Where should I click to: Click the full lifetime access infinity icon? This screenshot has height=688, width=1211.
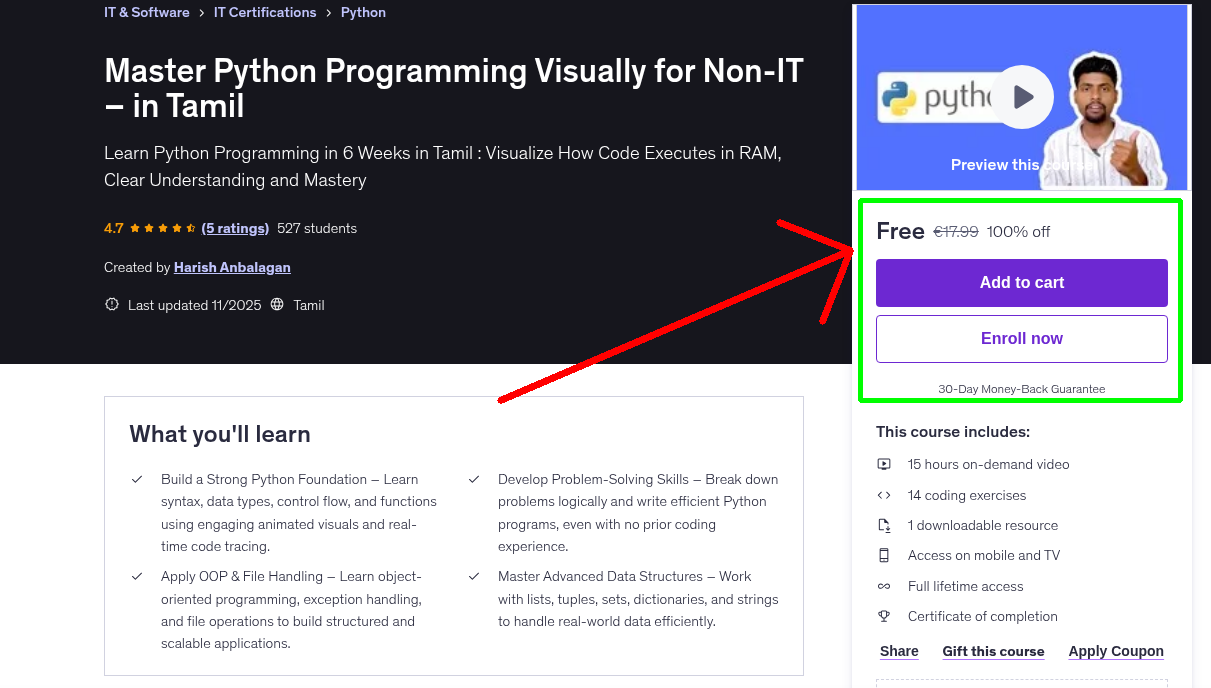tap(884, 586)
